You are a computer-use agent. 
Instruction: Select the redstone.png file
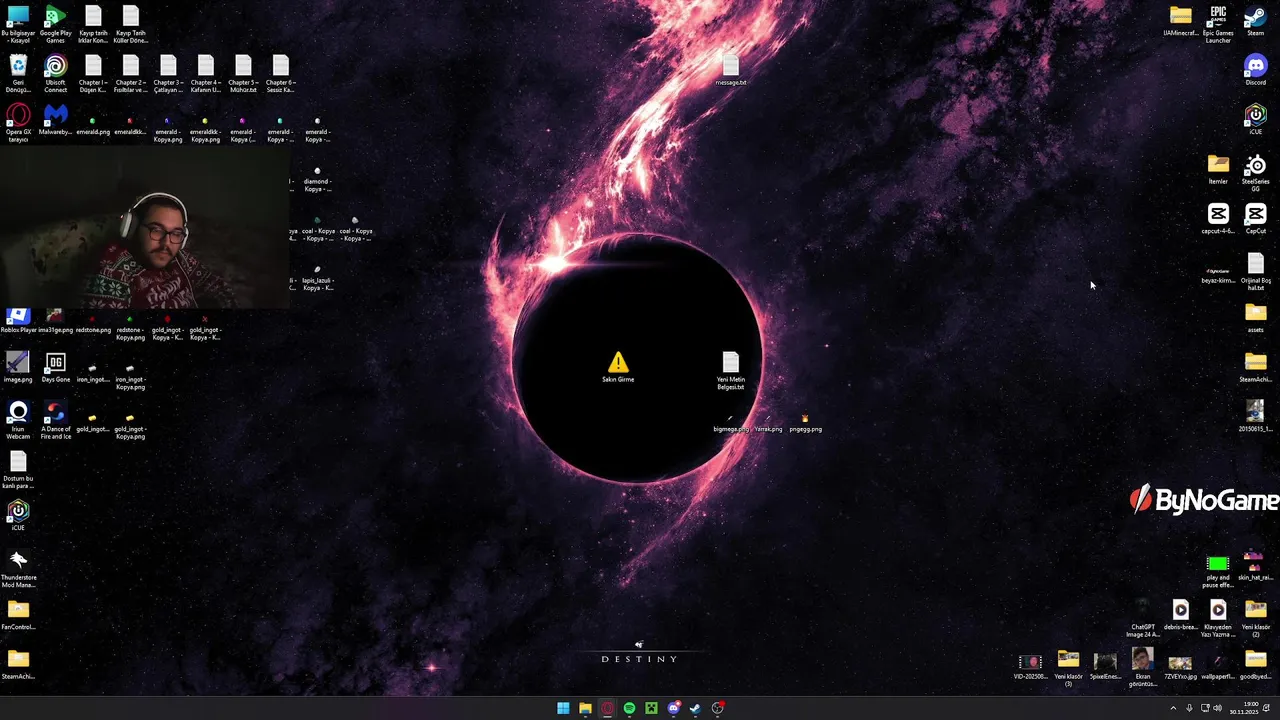[93, 323]
